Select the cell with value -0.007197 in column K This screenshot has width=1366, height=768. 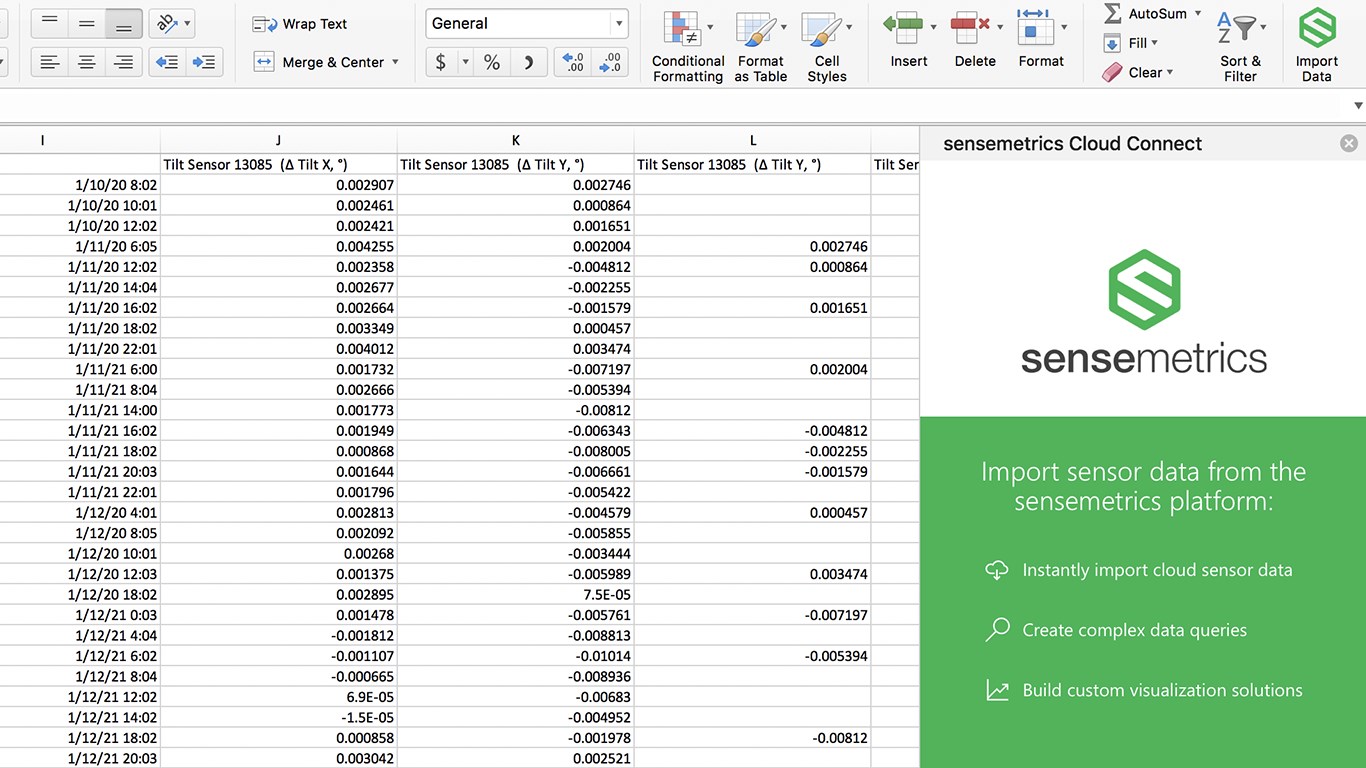point(516,369)
